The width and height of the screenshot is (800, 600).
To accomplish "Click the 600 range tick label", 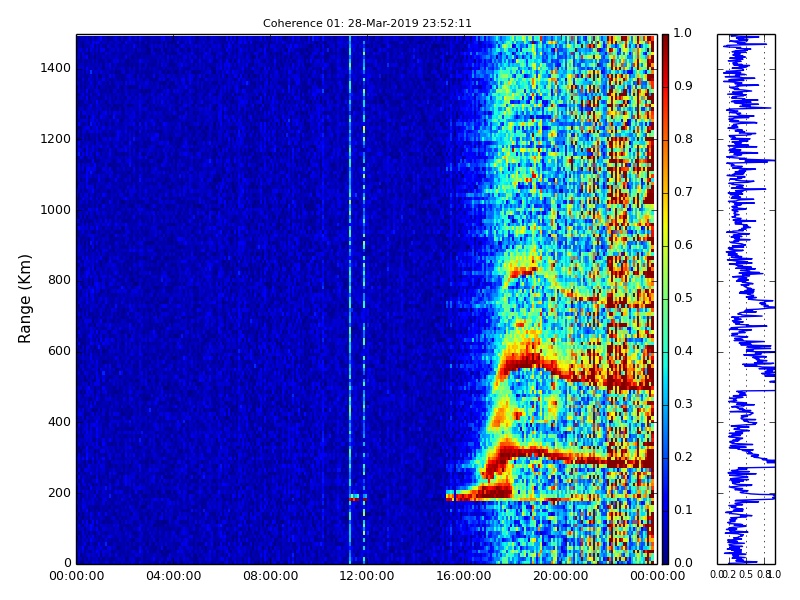I will tap(59, 351).
